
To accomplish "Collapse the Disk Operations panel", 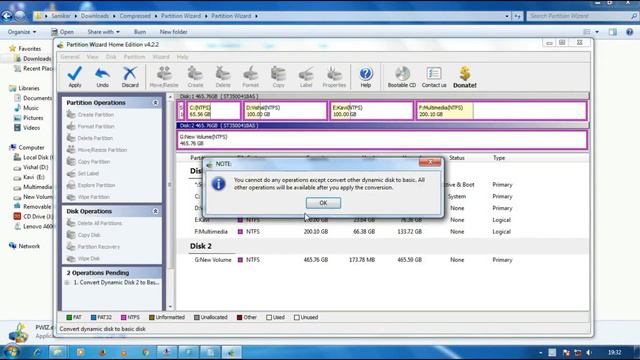I will pyautogui.click(x=156, y=211).
